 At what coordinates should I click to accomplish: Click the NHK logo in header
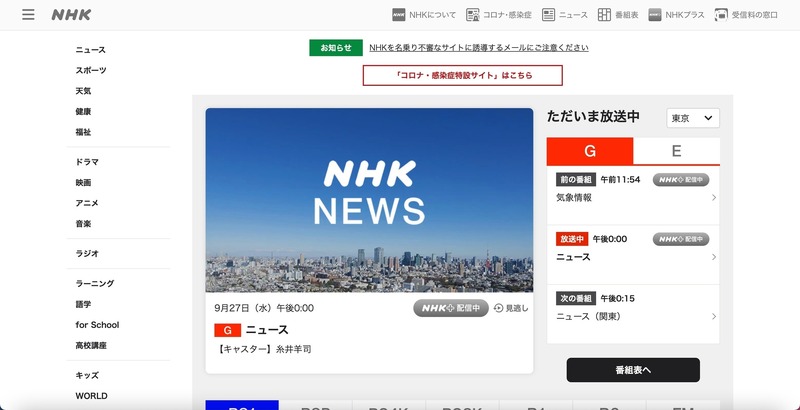71,15
